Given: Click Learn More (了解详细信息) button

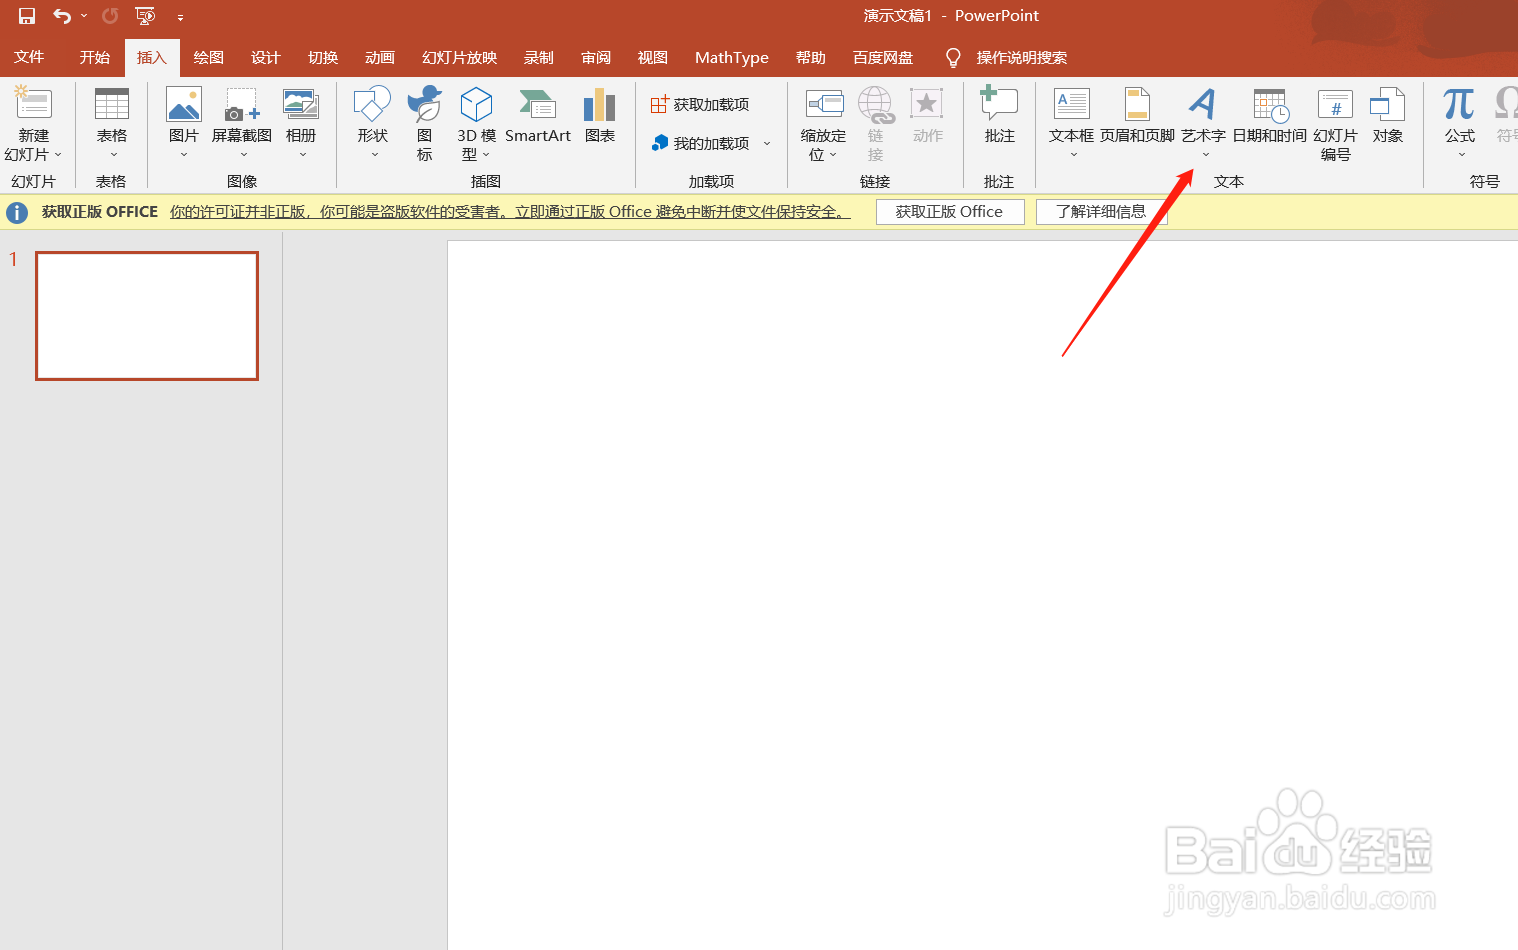Looking at the screenshot, I should (x=1101, y=212).
